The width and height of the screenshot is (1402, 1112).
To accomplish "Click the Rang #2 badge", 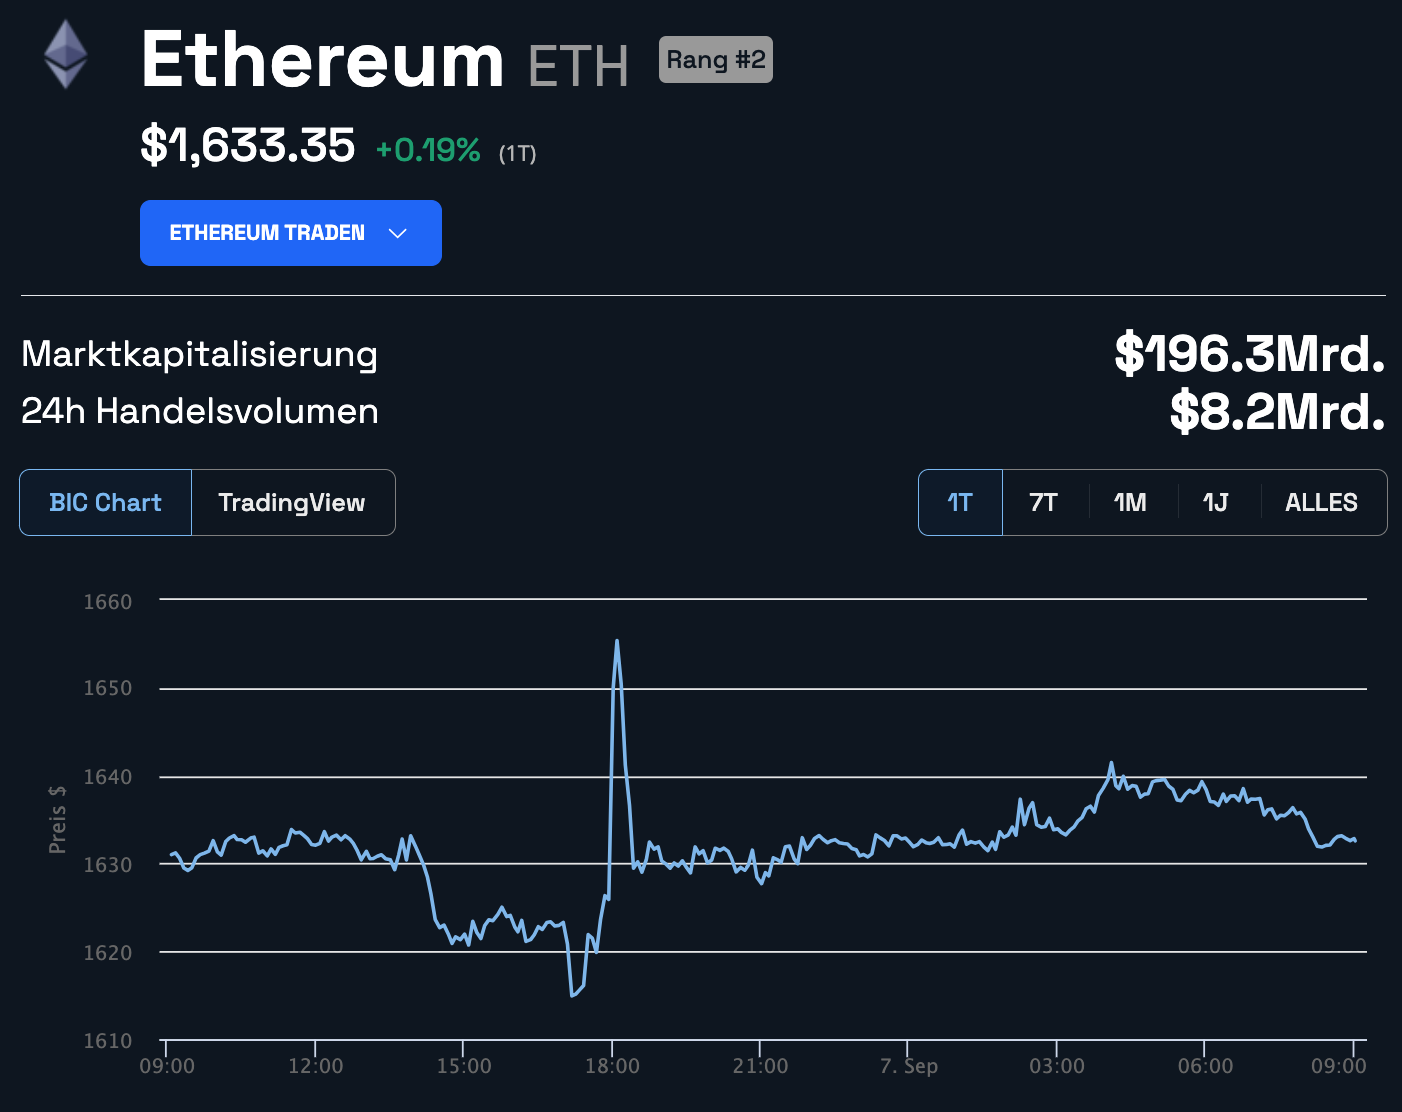I will coord(716,60).
